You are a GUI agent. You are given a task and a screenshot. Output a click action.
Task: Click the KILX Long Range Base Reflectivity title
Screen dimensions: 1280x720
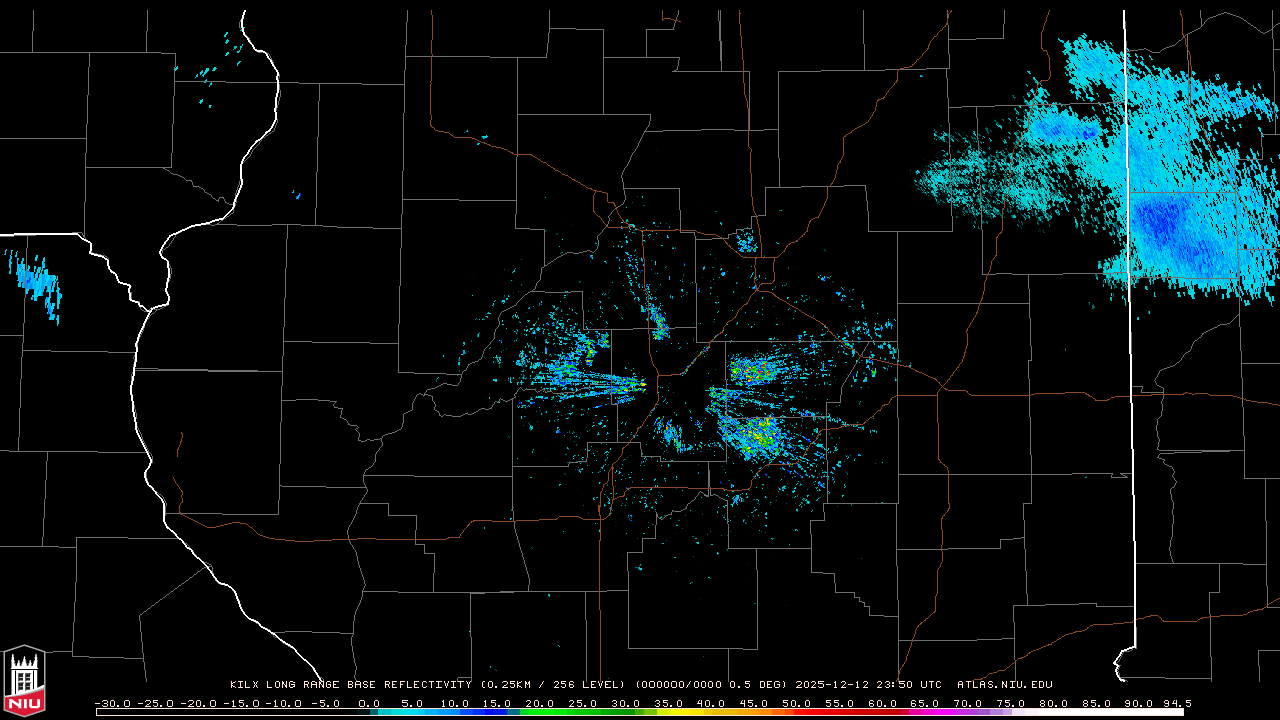pos(351,685)
